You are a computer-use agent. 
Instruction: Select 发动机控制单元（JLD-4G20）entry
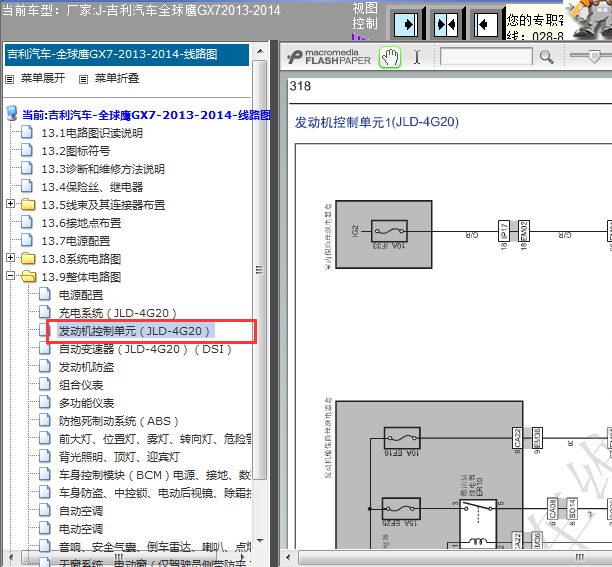tap(134, 331)
